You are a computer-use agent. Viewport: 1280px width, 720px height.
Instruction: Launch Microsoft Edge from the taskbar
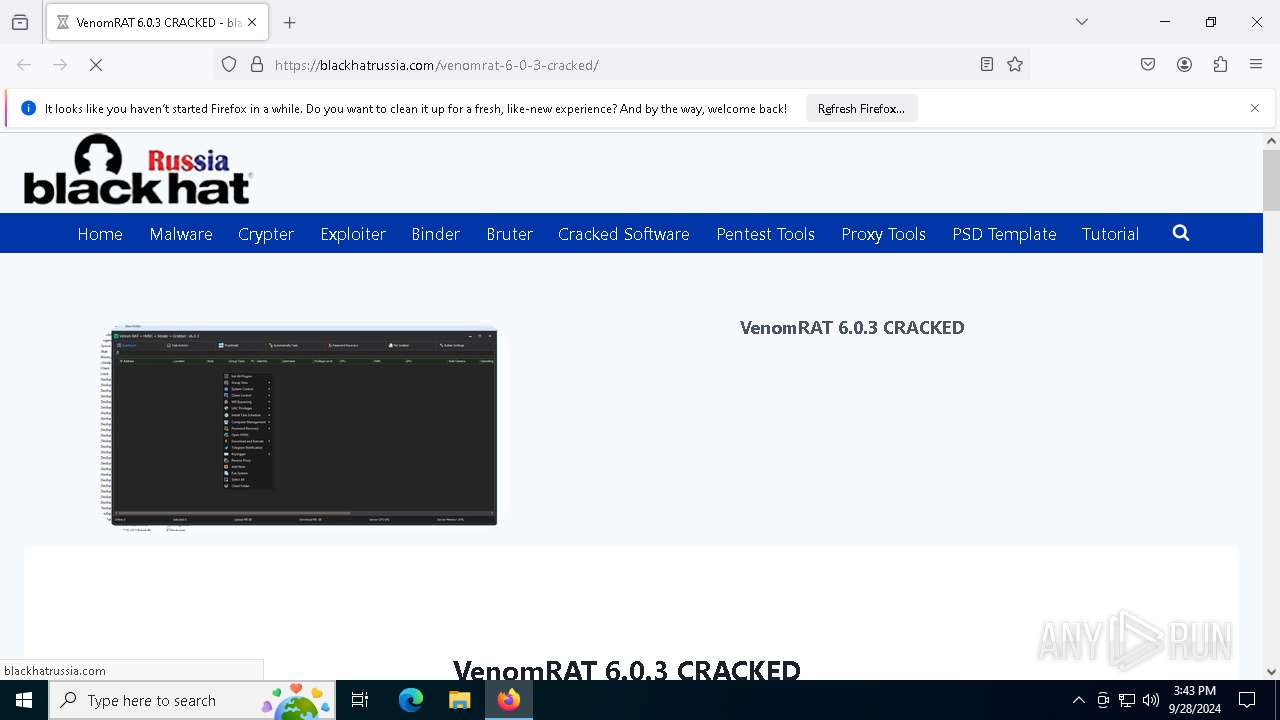411,700
